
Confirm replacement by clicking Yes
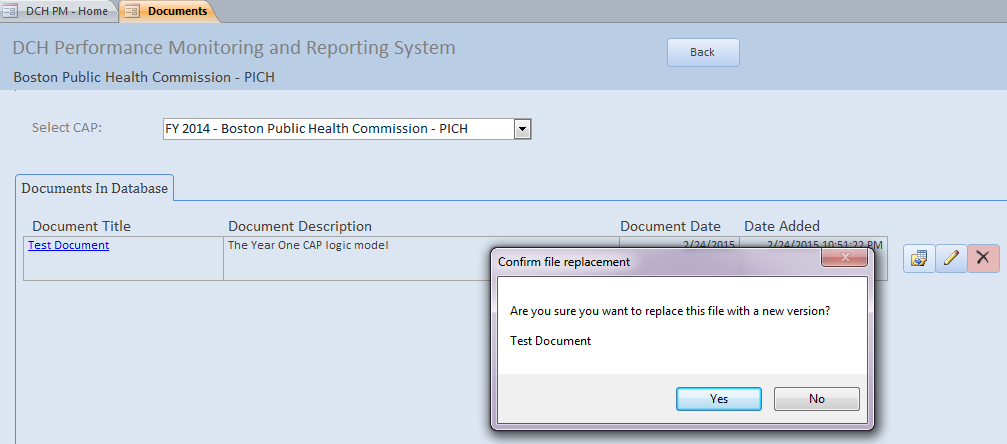[x=718, y=398]
